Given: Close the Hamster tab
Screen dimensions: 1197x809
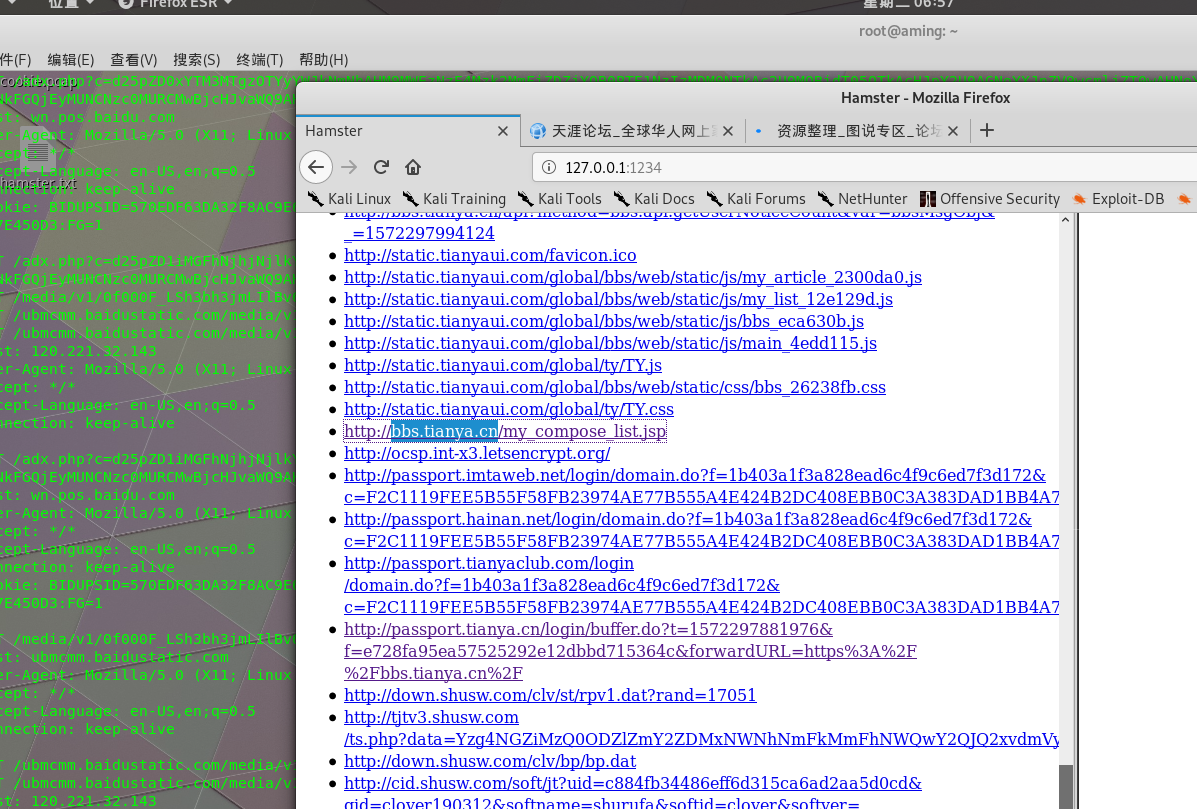Looking at the screenshot, I should tap(502, 131).
